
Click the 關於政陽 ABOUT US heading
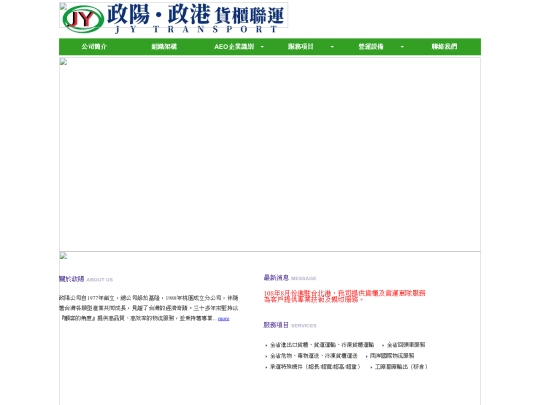(86, 279)
